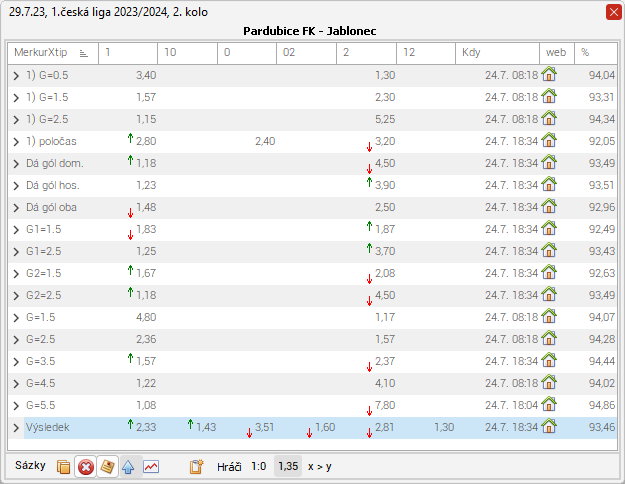Expand the G2=2.5 row

(x=16, y=296)
